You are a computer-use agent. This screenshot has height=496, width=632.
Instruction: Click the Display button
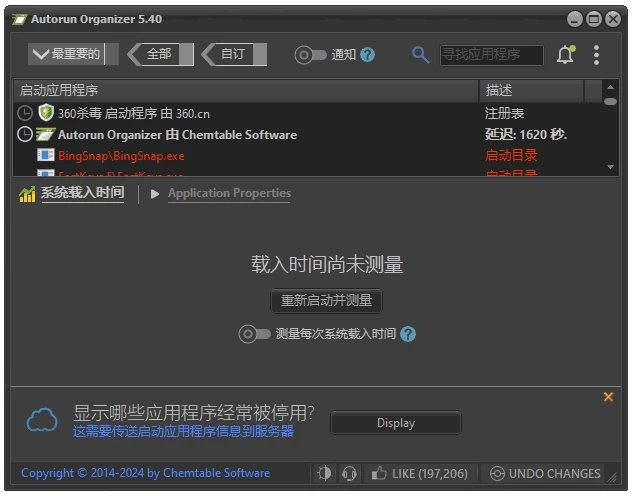tap(396, 423)
